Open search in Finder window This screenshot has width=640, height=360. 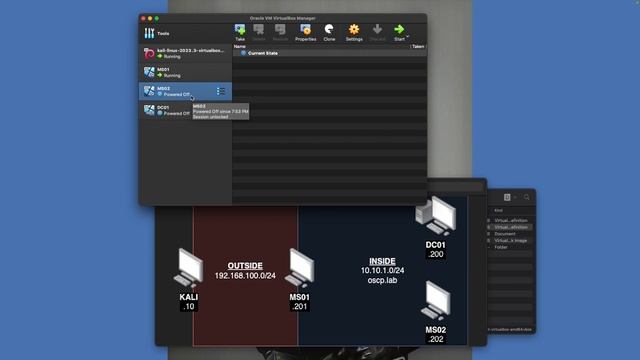tap(527, 197)
